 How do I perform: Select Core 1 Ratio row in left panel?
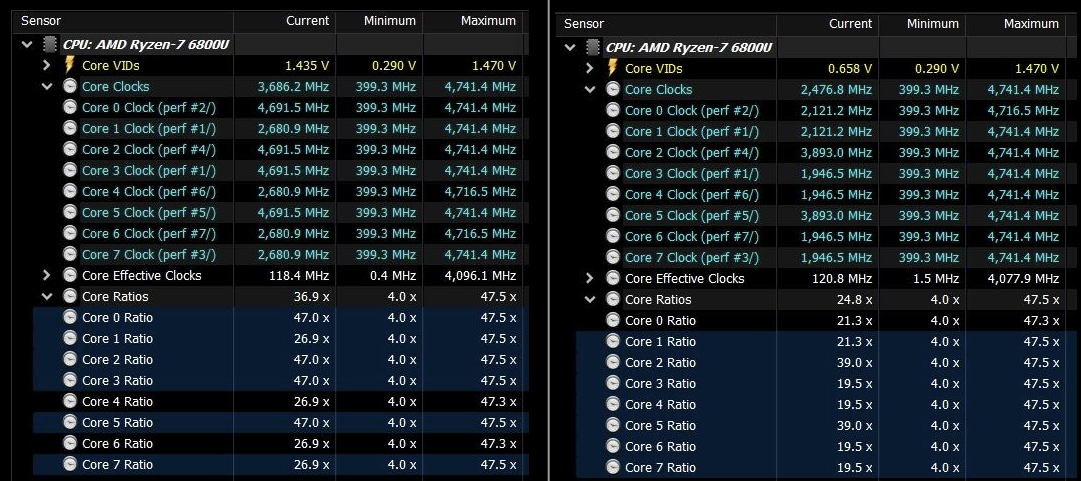point(281,338)
